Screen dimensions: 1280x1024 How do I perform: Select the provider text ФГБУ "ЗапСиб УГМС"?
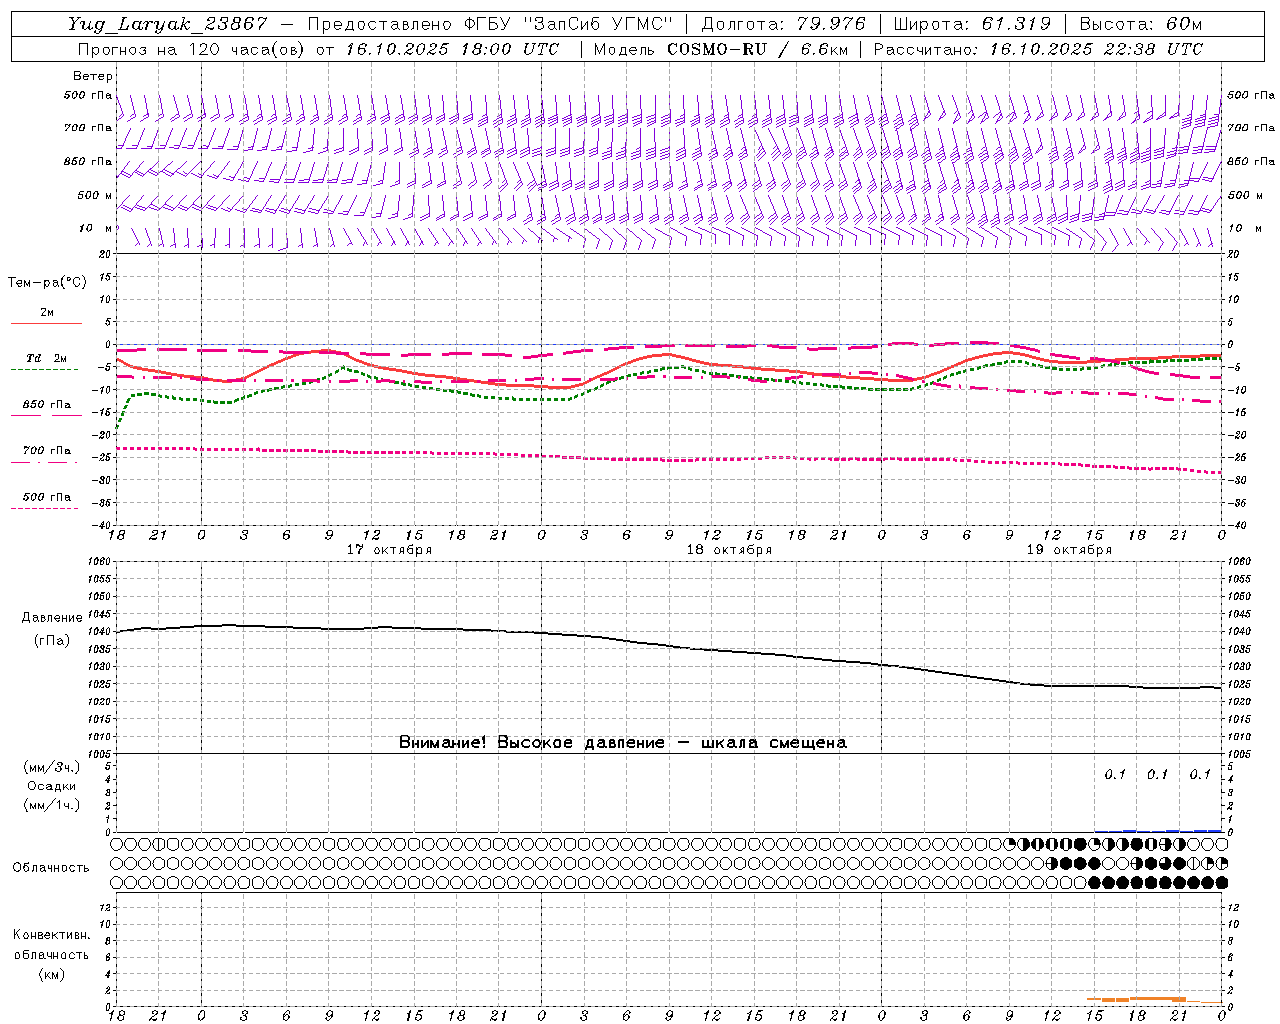(569, 25)
